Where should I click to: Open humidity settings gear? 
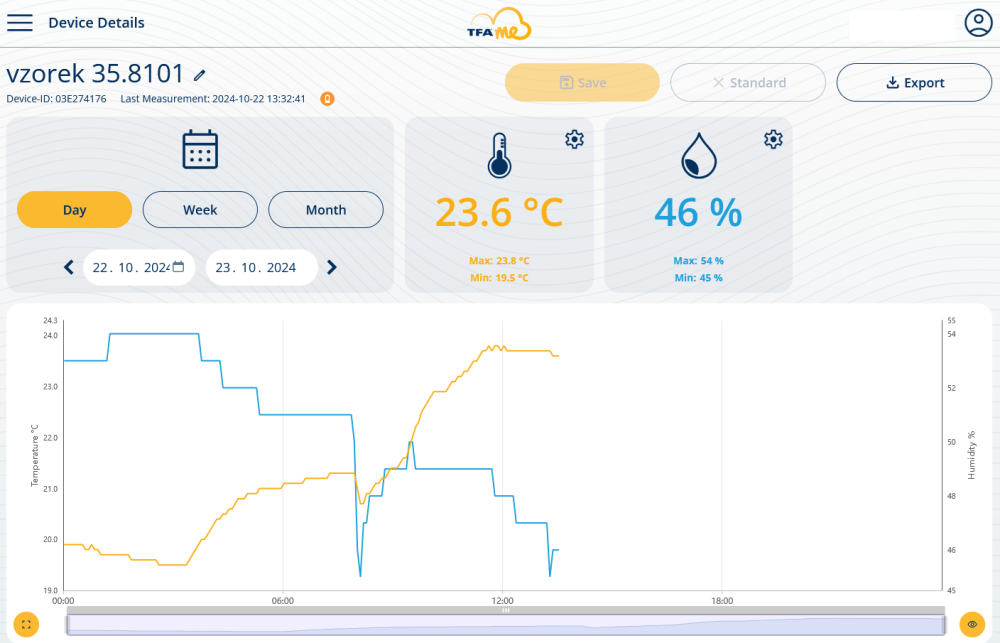click(773, 139)
